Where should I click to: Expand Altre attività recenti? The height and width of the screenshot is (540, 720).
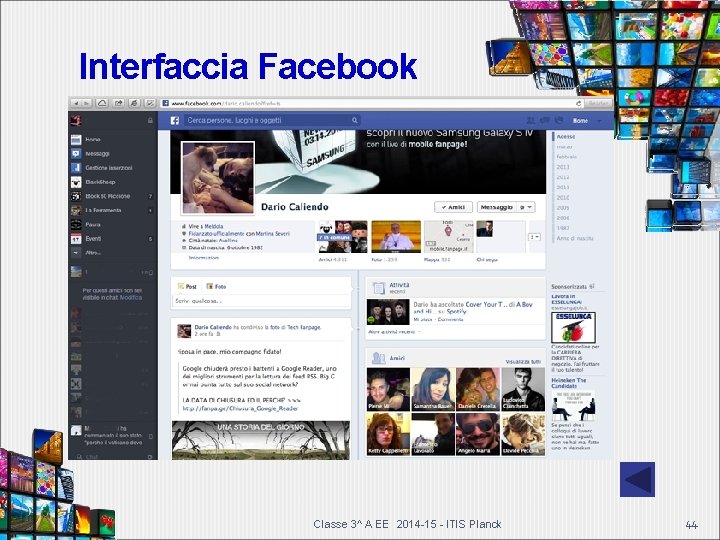(394, 332)
